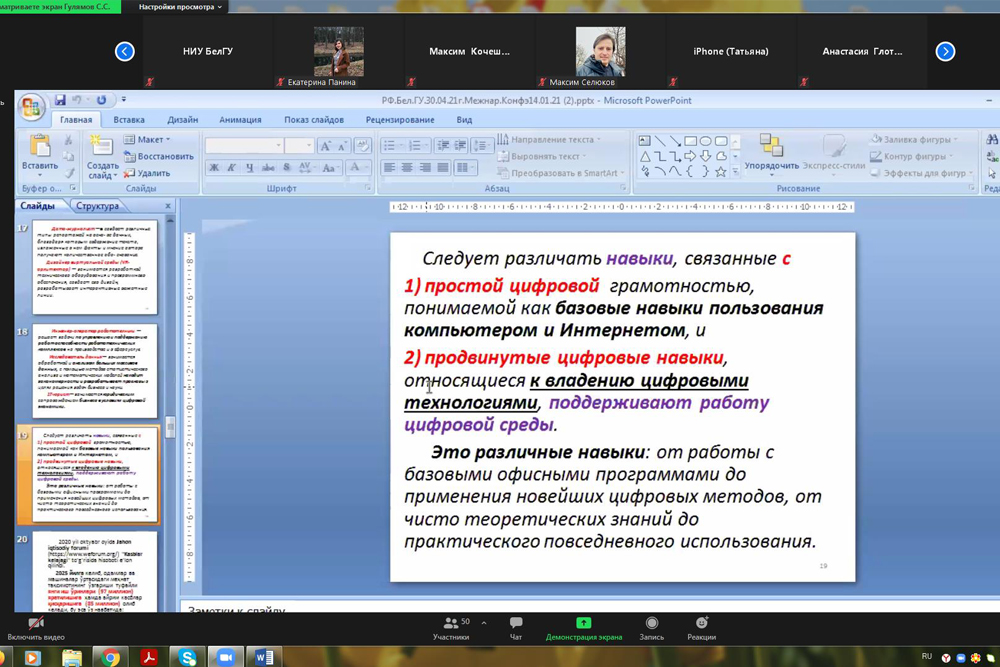Click the PowerPoint Office button
This screenshot has width=1000, height=667.
tap(31, 107)
